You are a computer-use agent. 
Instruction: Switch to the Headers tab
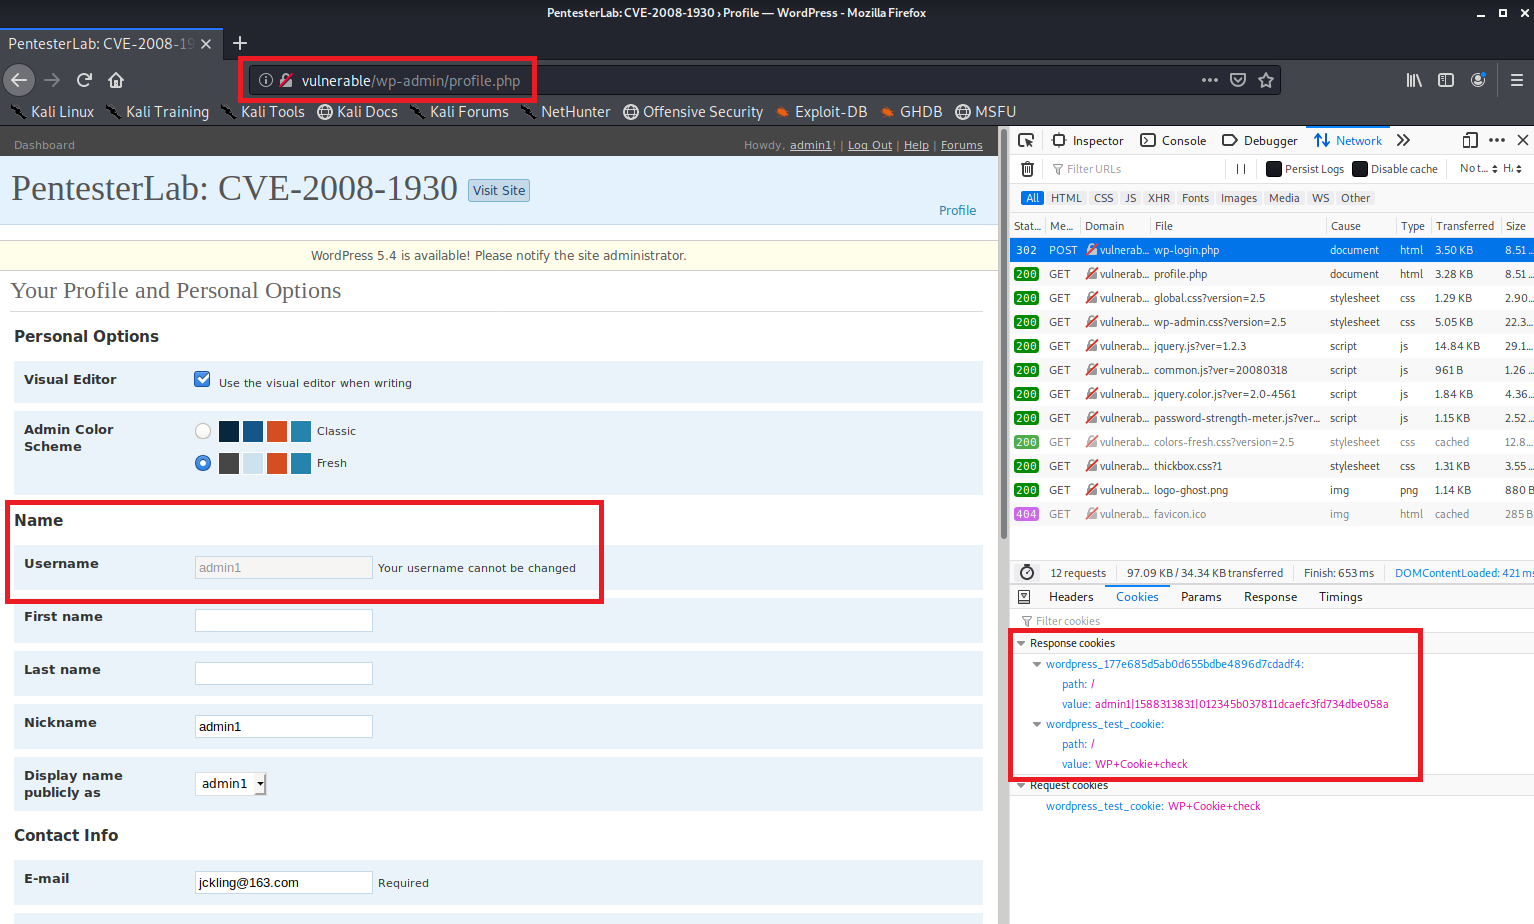1070,597
